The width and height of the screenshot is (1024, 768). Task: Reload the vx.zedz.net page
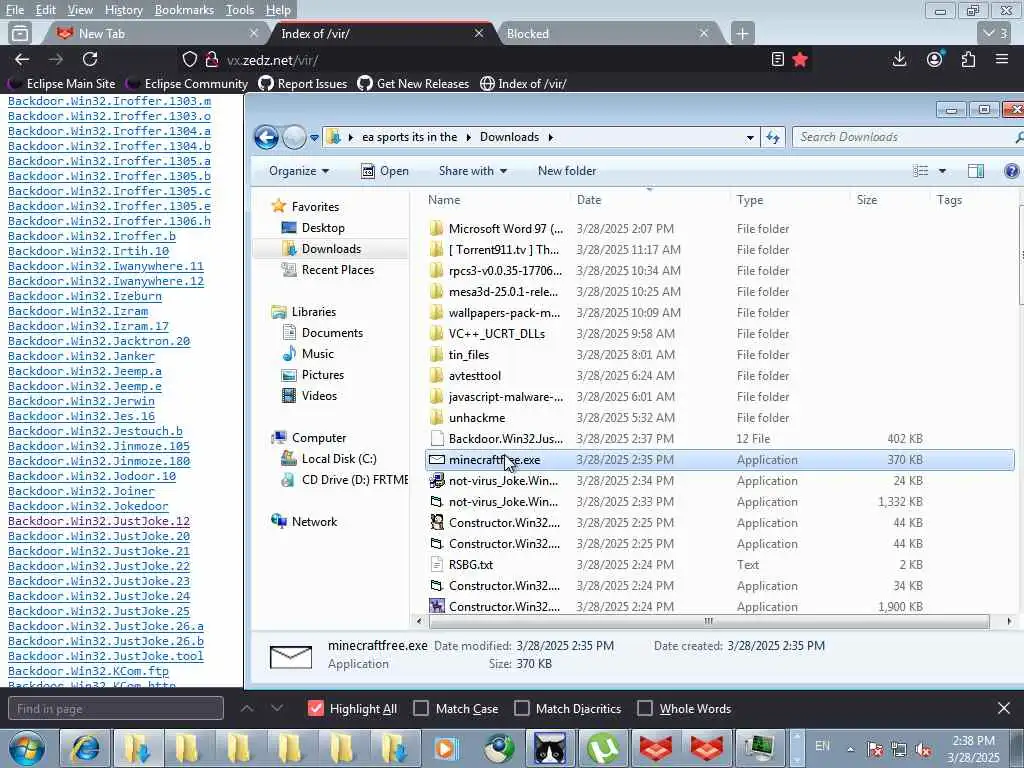point(90,59)
